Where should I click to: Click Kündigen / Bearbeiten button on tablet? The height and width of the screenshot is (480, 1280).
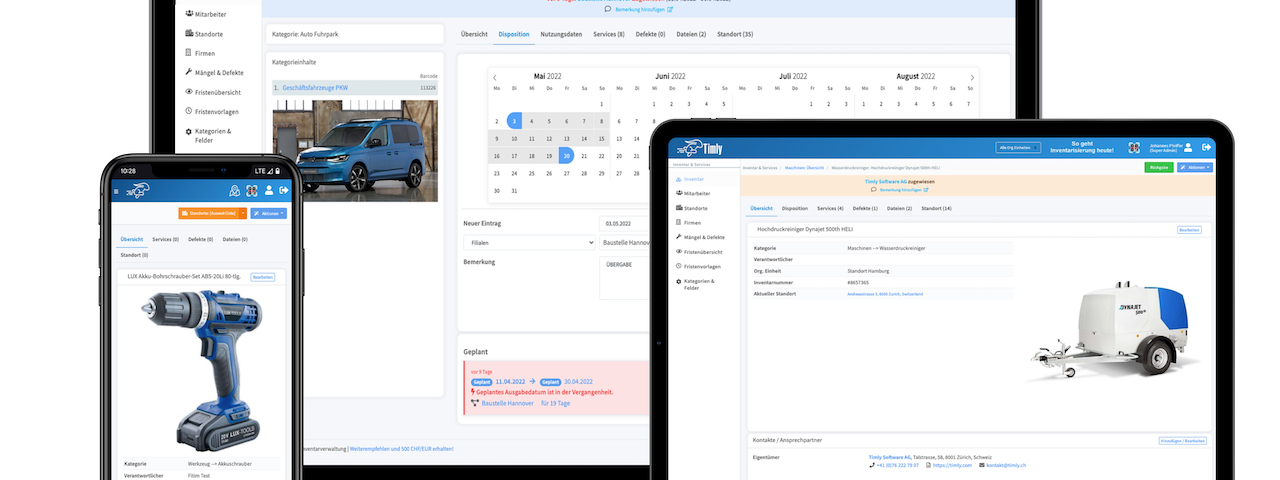pyautogui.click(x=1181, y=440)
